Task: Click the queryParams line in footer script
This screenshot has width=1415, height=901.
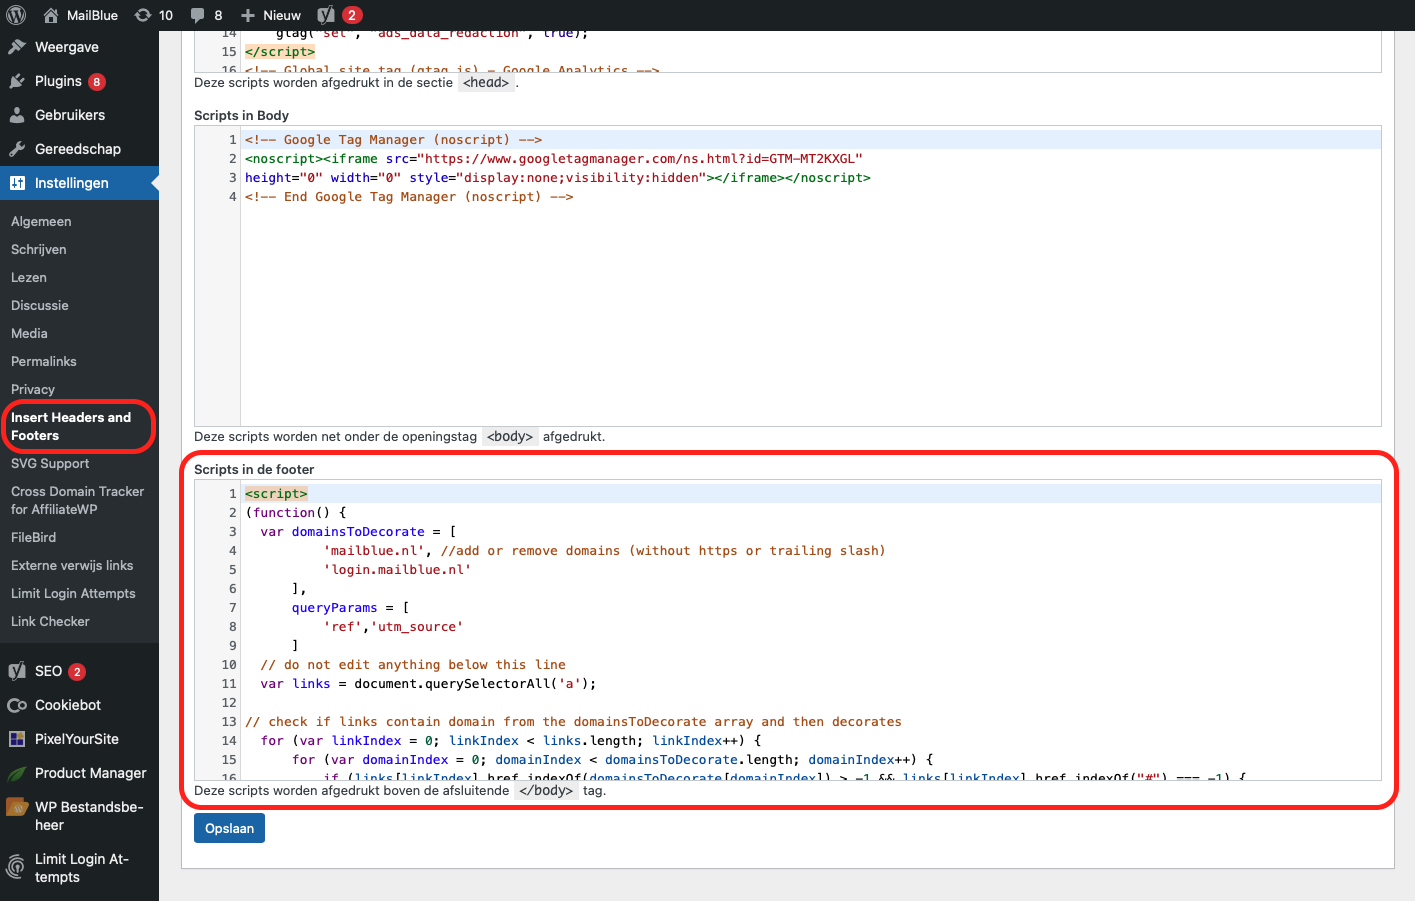Action: click(x=350, y=608)
